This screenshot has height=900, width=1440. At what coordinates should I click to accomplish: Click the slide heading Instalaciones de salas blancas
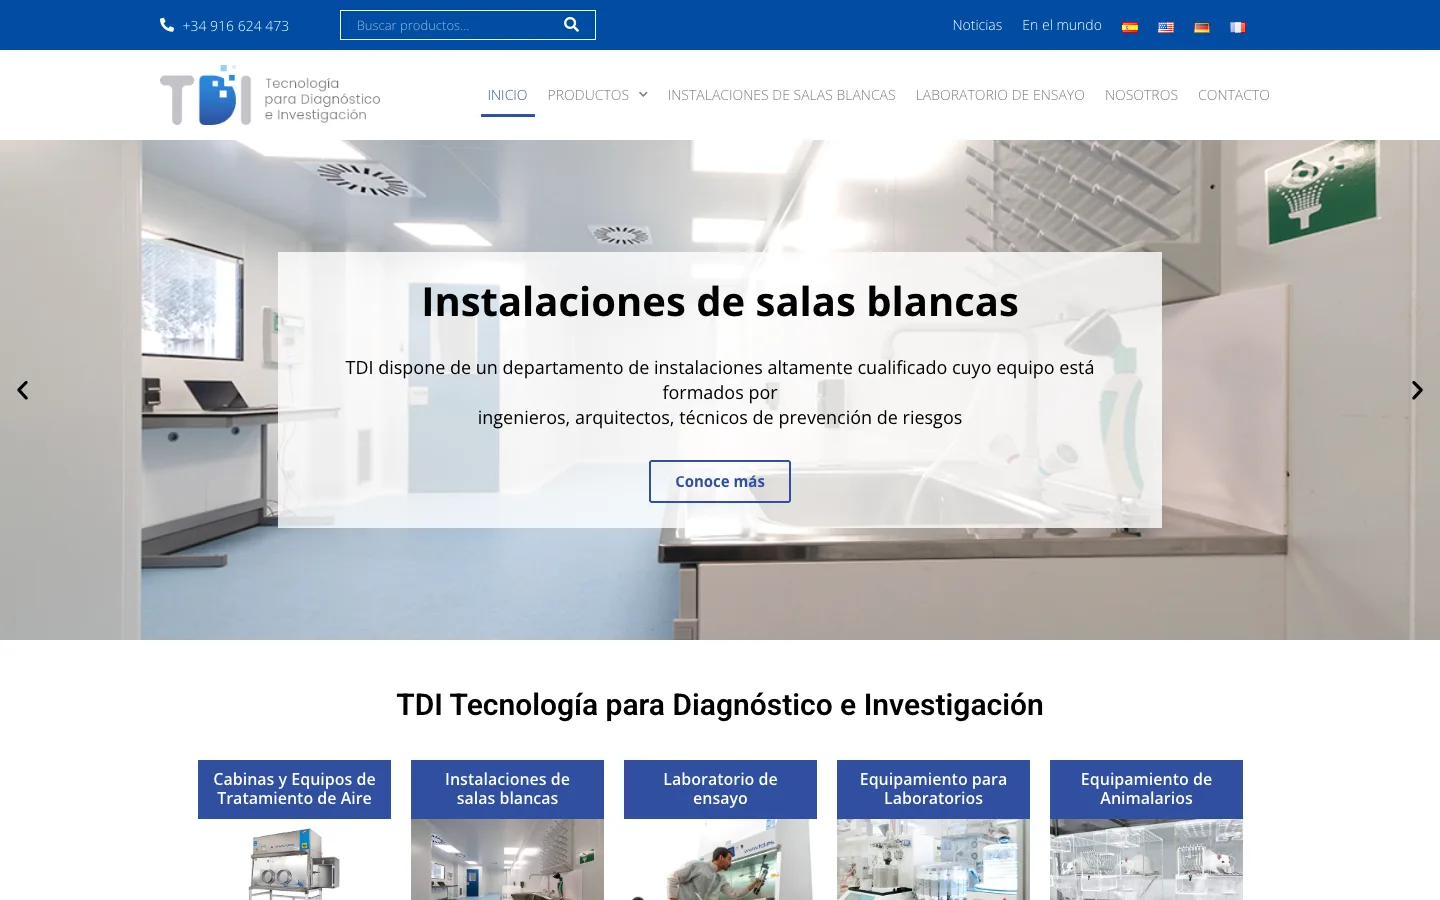(720, 302)
